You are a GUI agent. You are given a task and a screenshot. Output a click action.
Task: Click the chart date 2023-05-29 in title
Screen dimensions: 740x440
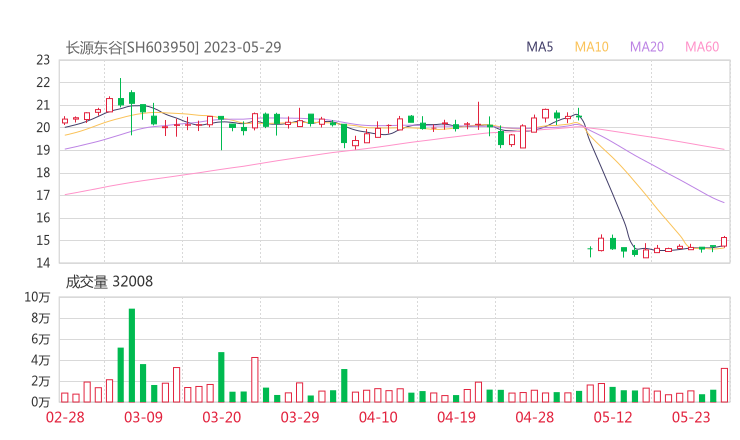(x=243, y=47)
